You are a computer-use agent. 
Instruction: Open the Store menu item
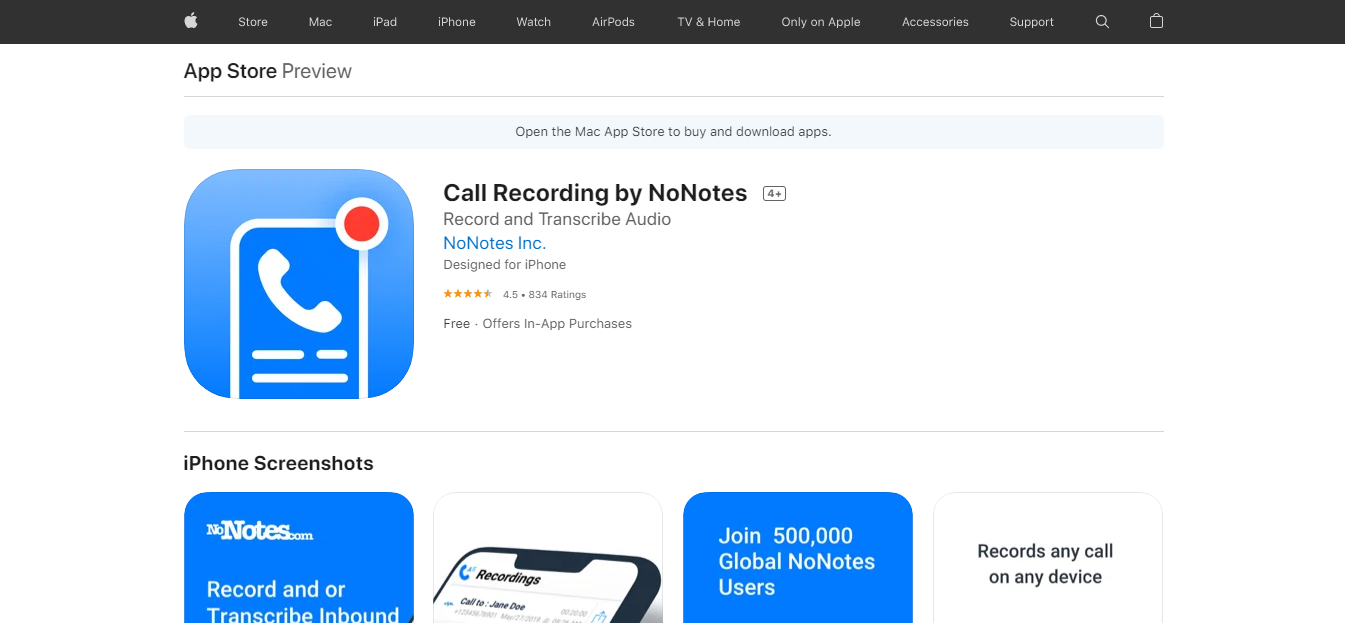[x=253, y=22]
